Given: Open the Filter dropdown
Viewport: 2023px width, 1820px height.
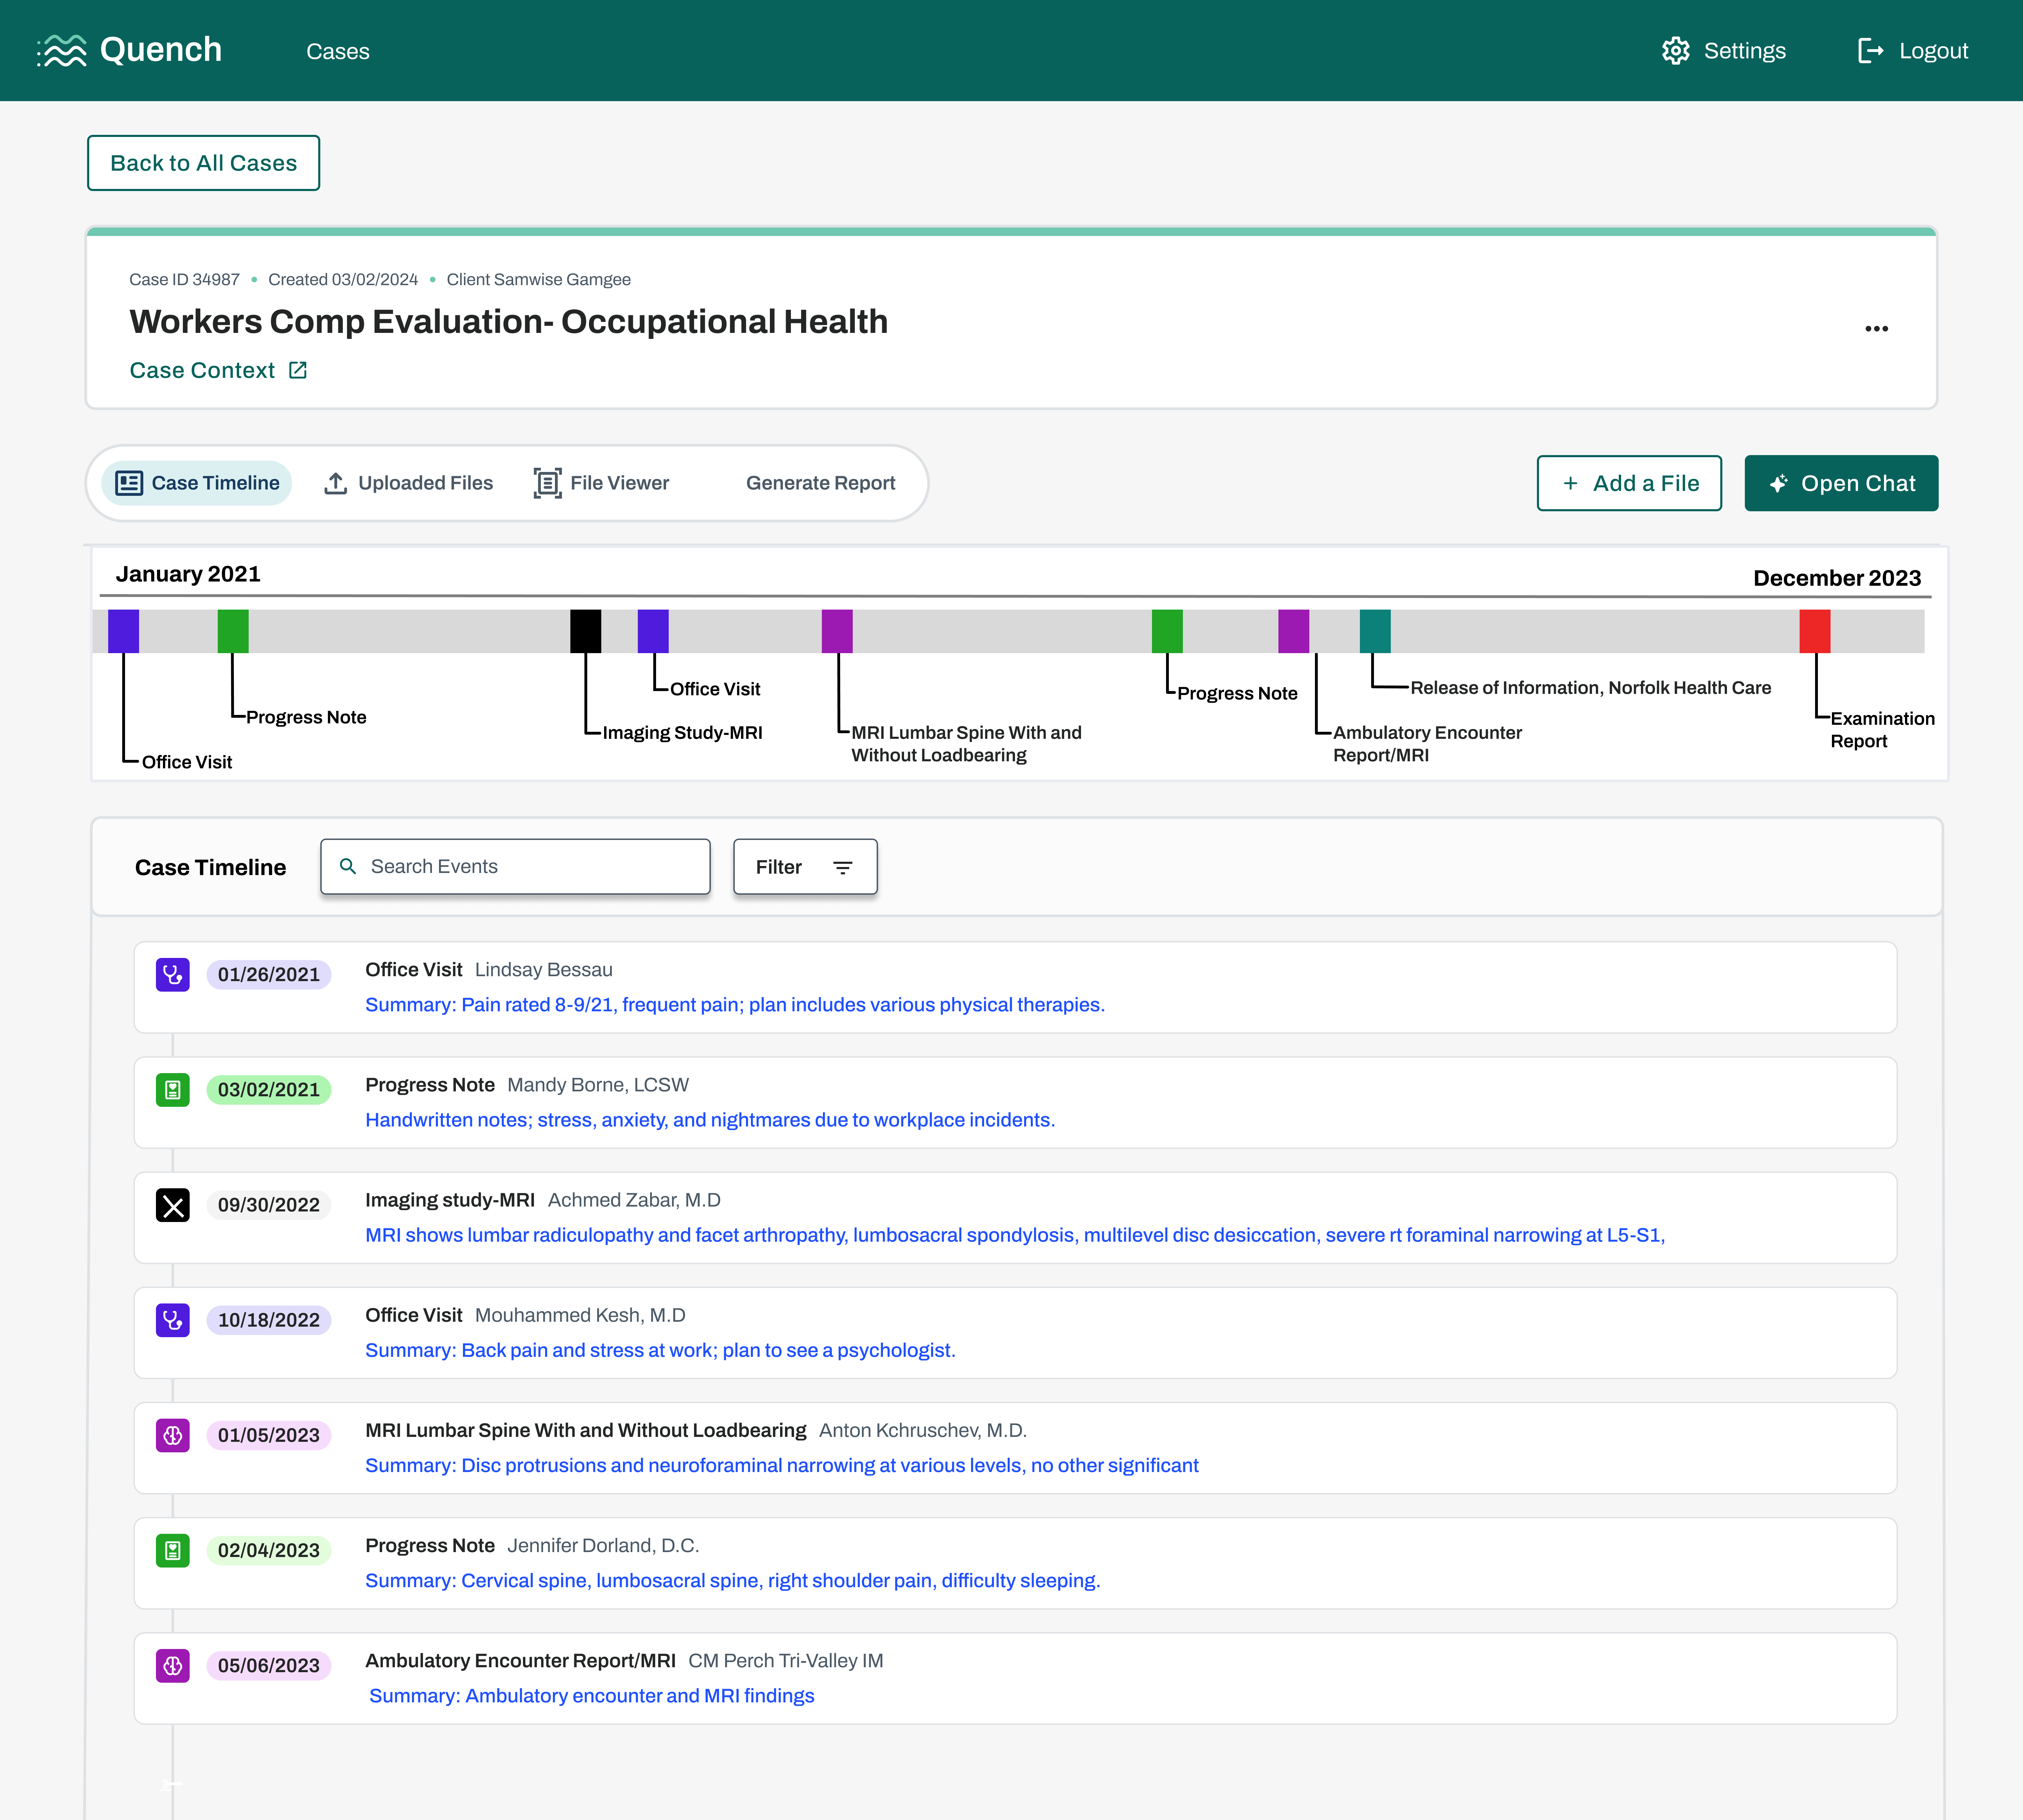Looking at the screenshot, I should 805,867.
